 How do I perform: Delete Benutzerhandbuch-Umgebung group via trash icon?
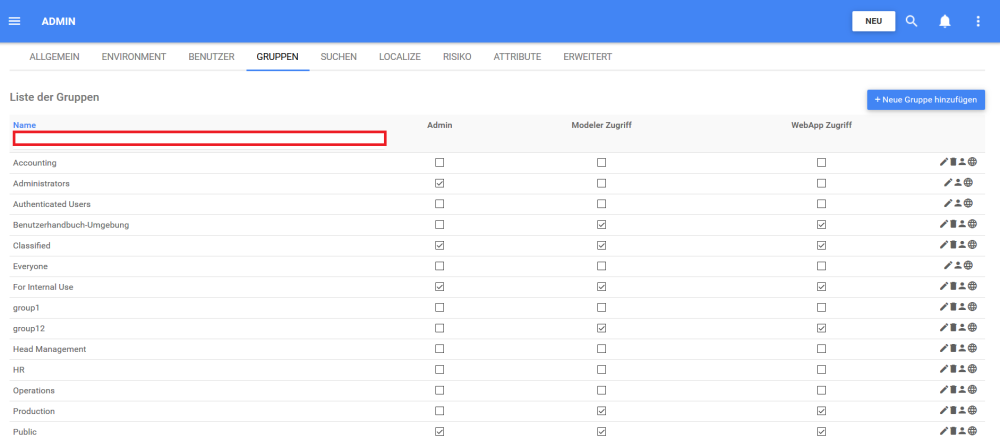click(953, 225)
